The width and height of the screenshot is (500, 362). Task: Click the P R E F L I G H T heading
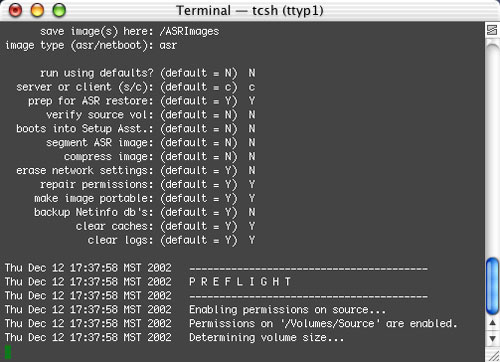(240, 282)
